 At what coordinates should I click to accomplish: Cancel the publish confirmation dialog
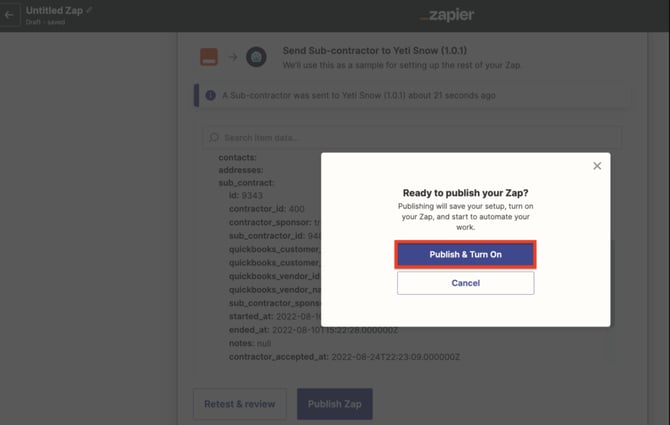[465, 283]
